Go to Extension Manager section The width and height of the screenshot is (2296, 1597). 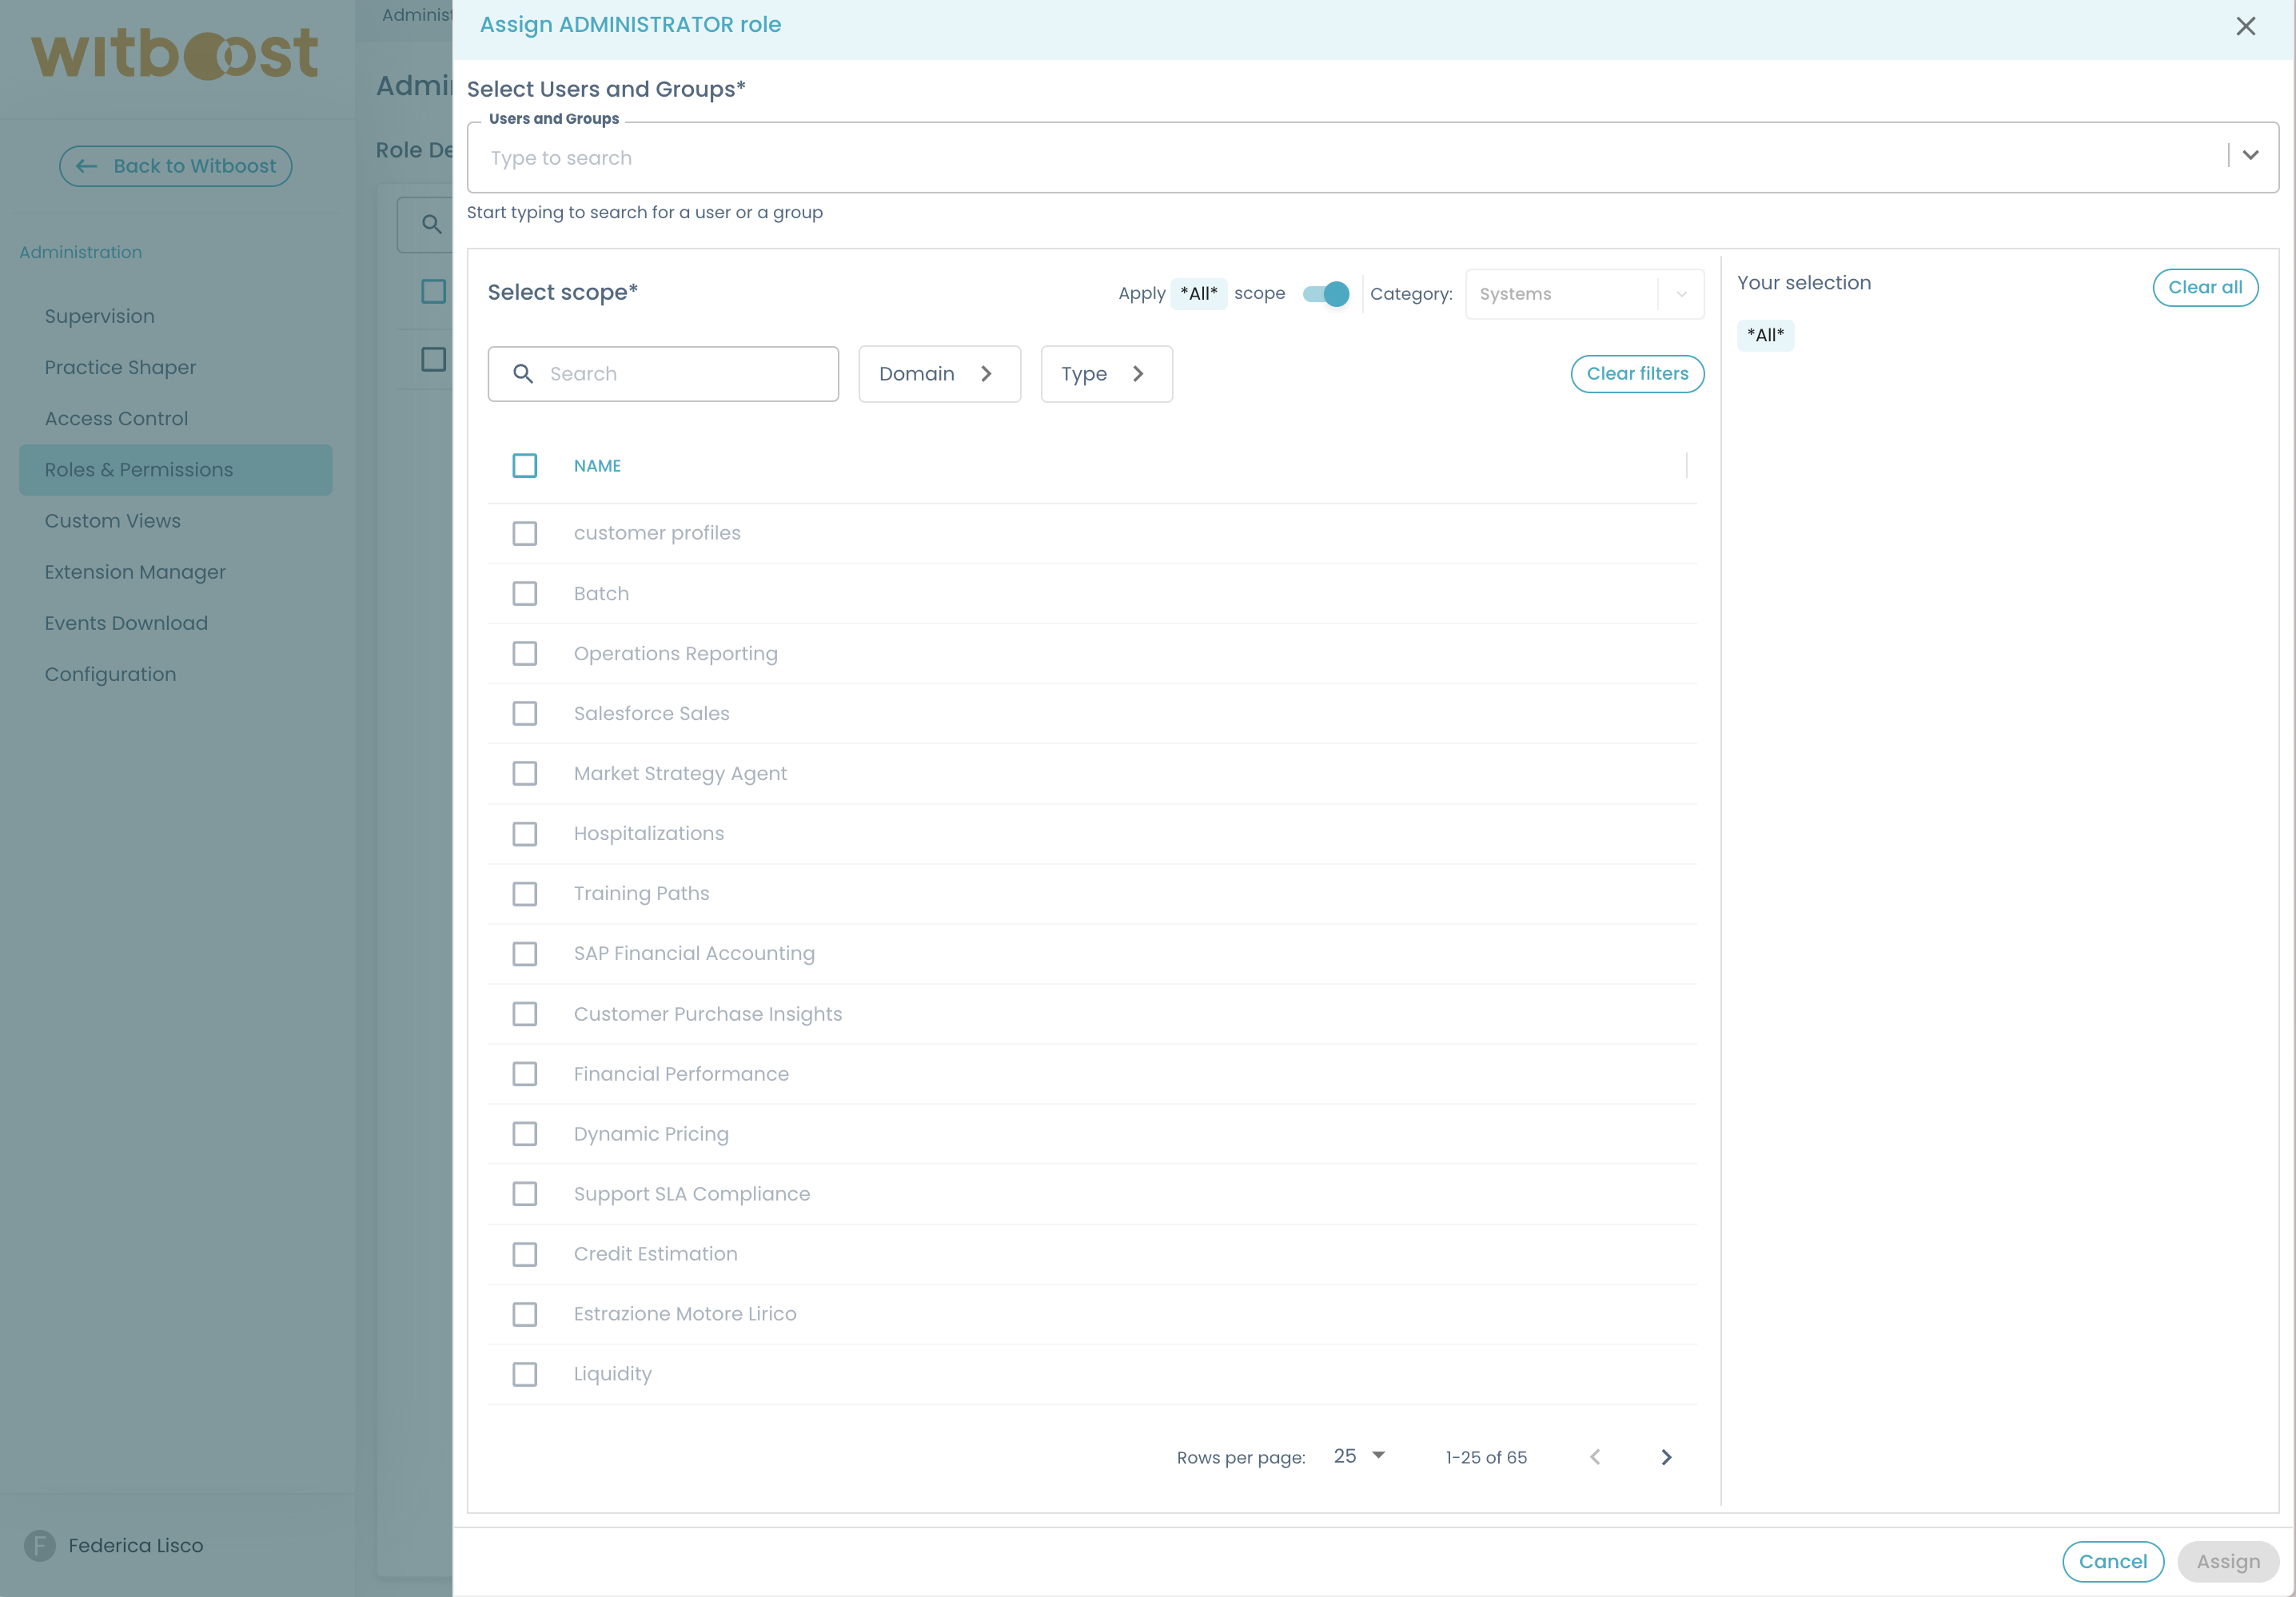pos(135,572)
